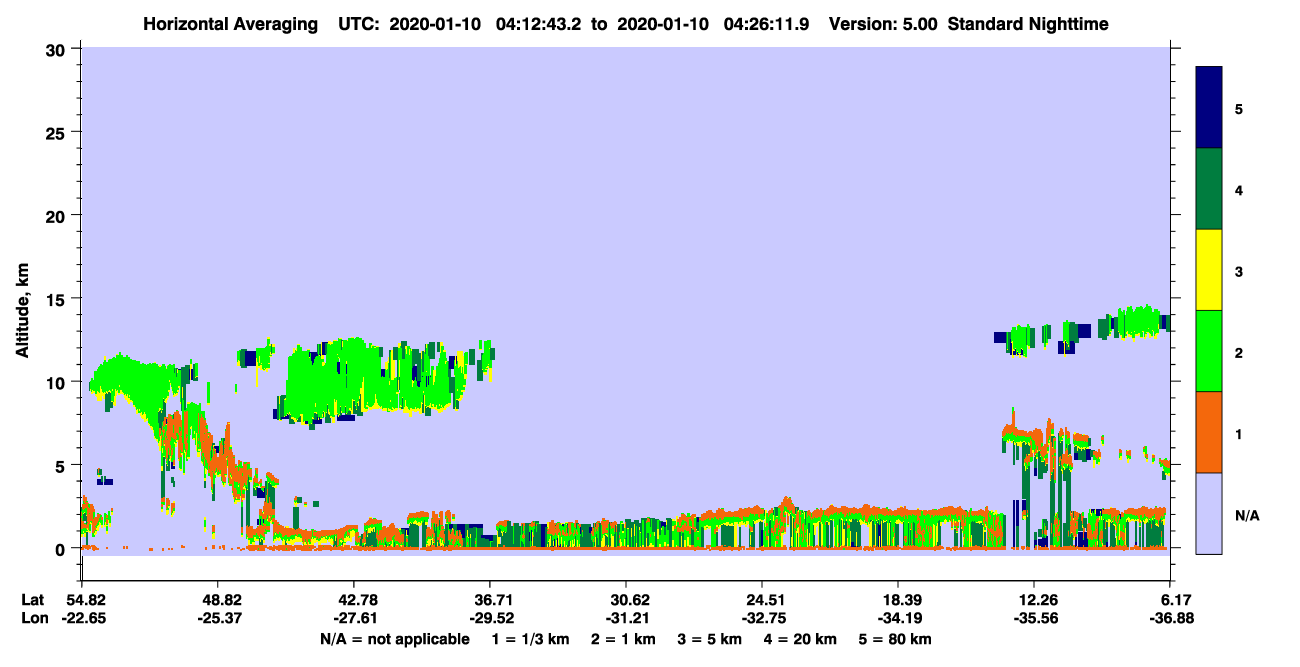Click longitude value -32.75
Image resolution: width=1300 pixels, height=667 pixels.
tap(762, 619)
